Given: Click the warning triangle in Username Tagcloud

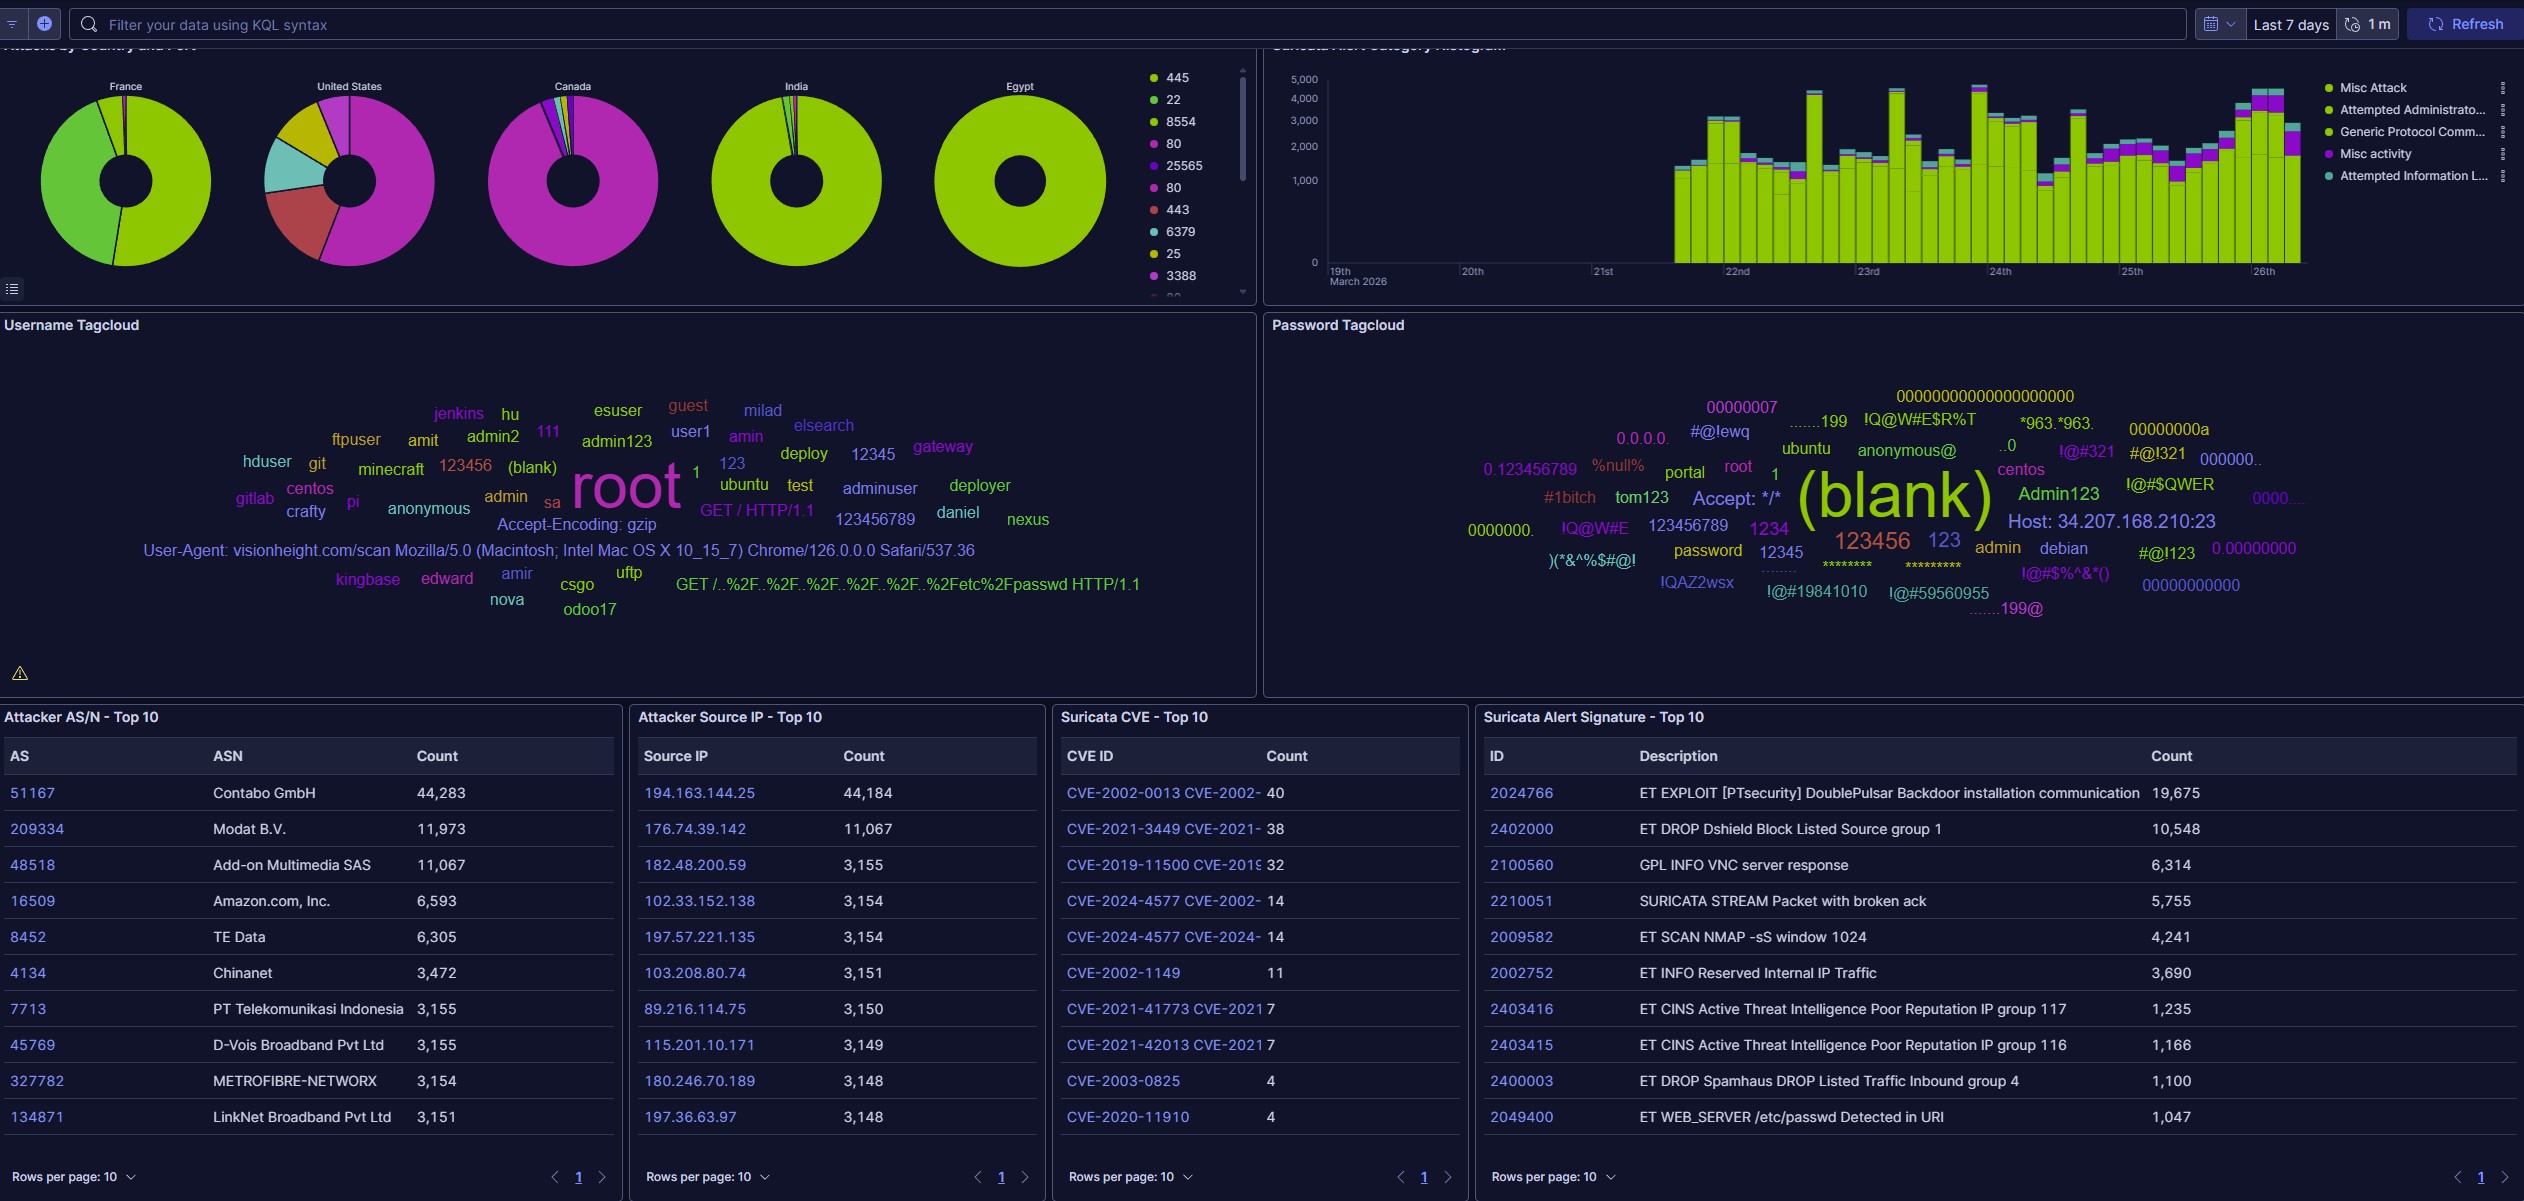Looking at the screenshot, I should (x=20, y=673).
